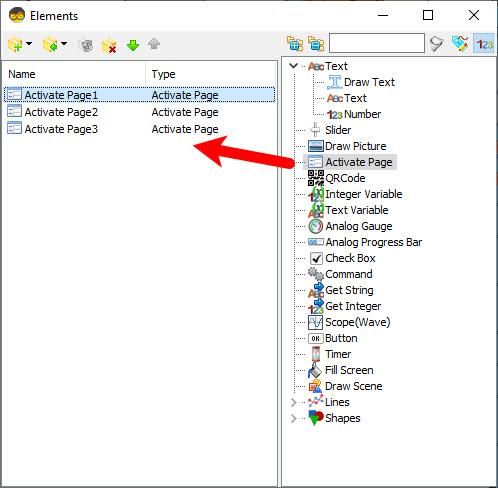Select the Draw Scene element
The width and height of the screenshot is (498, 488).
tap(354, 386)
